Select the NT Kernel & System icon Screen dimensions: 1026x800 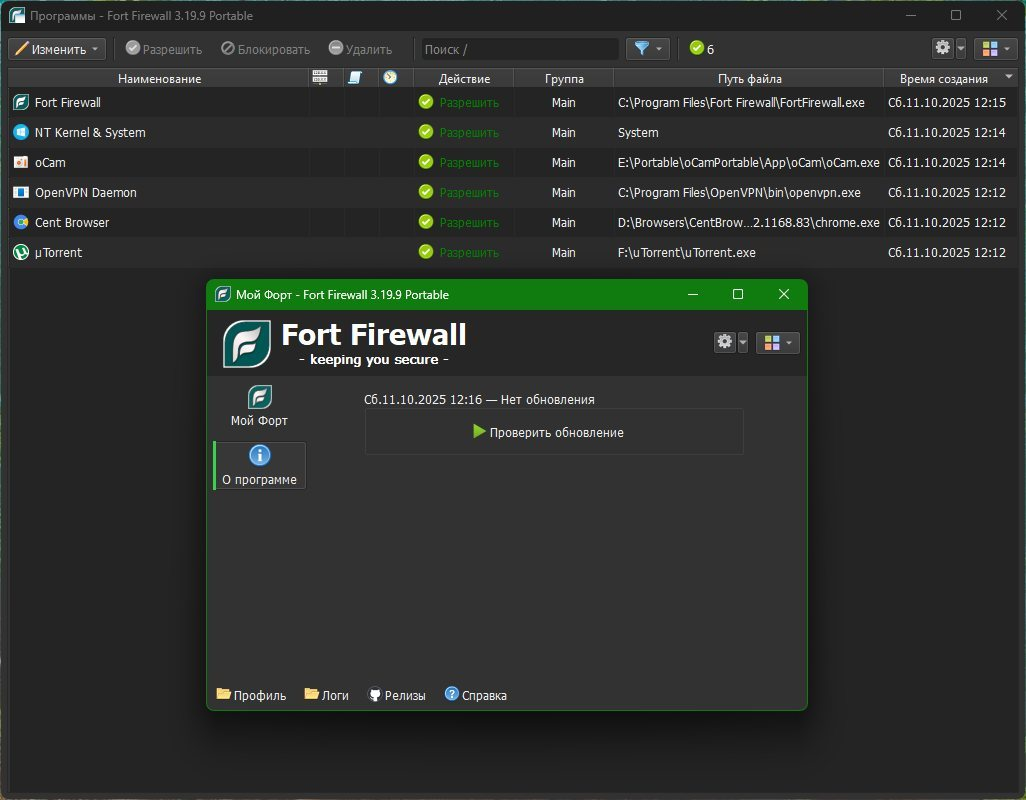click(x=21, y=132)
